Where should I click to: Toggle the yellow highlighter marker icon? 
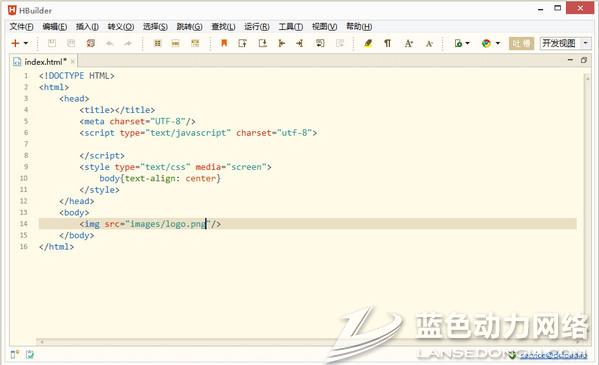click(368, 43)
